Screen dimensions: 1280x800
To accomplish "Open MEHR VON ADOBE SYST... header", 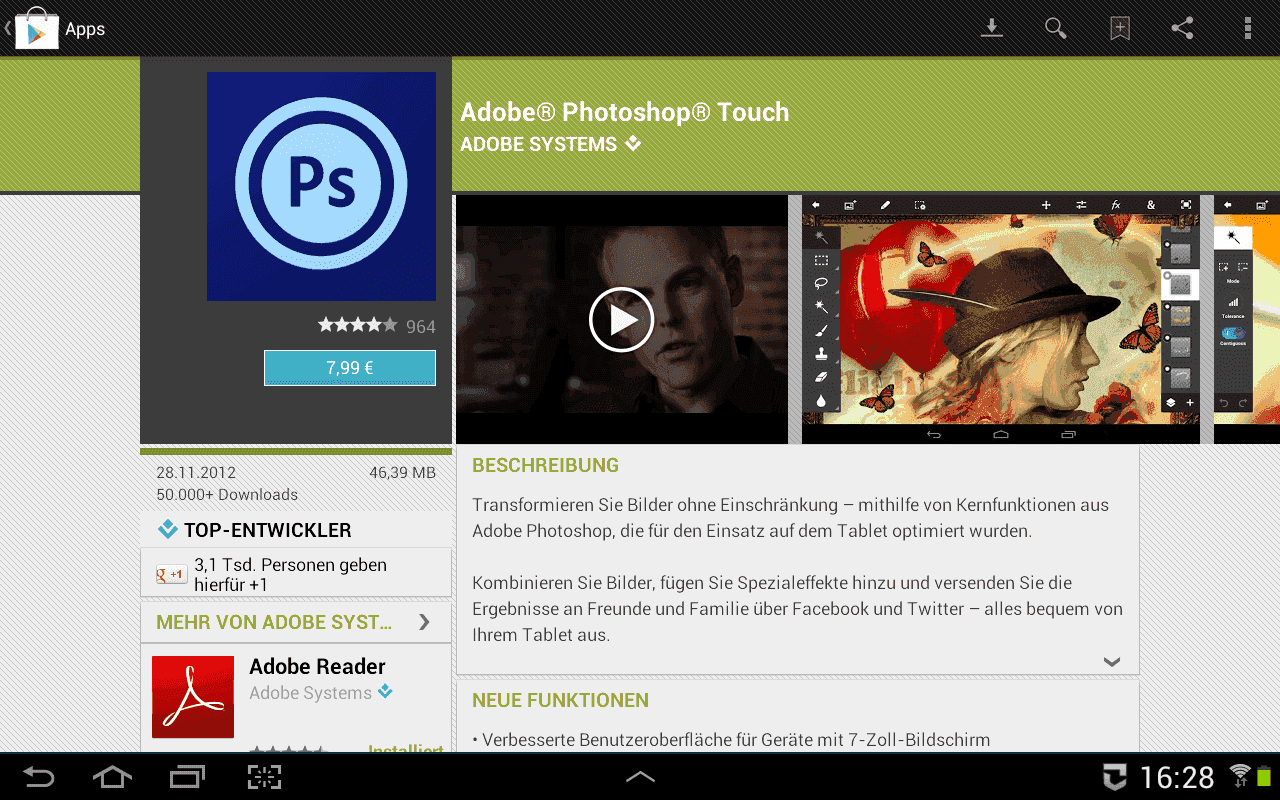I will coord(296,622).
